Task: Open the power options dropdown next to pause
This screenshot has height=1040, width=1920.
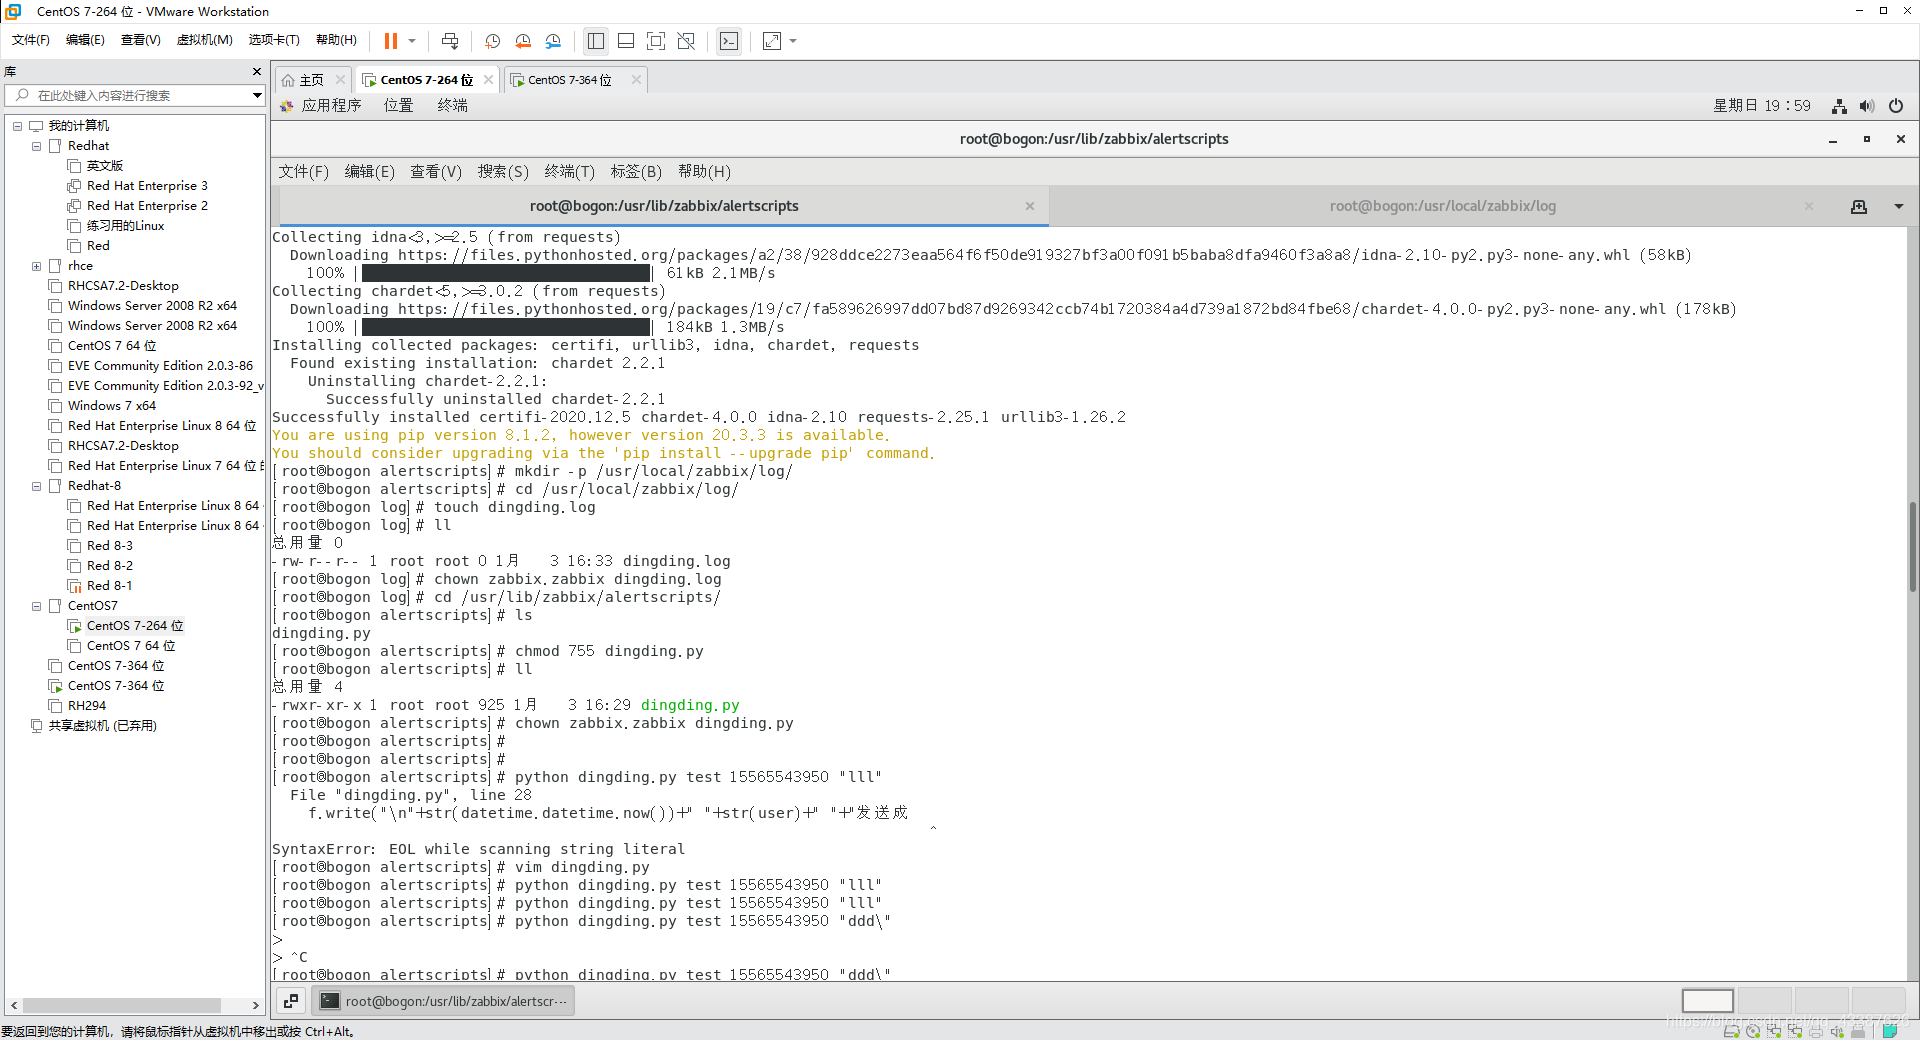Action: pos(411,41)
